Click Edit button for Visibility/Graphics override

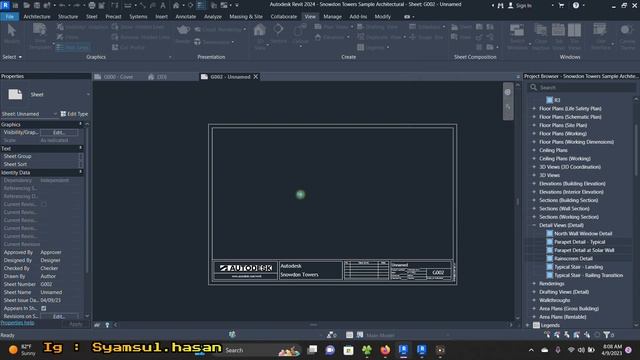tap(59, 132)
